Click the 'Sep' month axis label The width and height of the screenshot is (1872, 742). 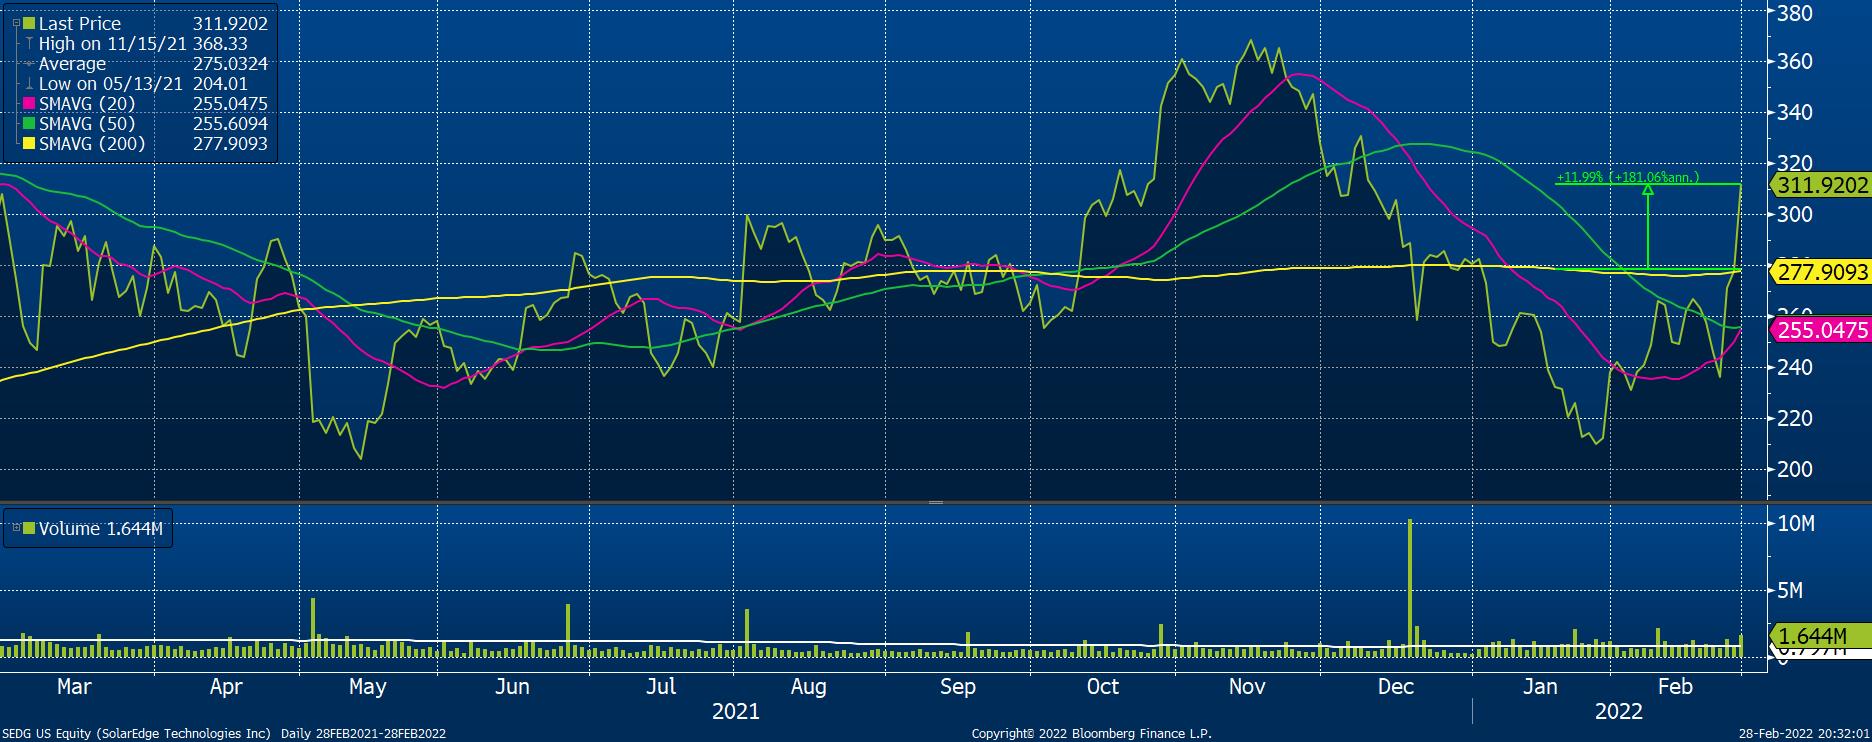(x=957, y=686)
